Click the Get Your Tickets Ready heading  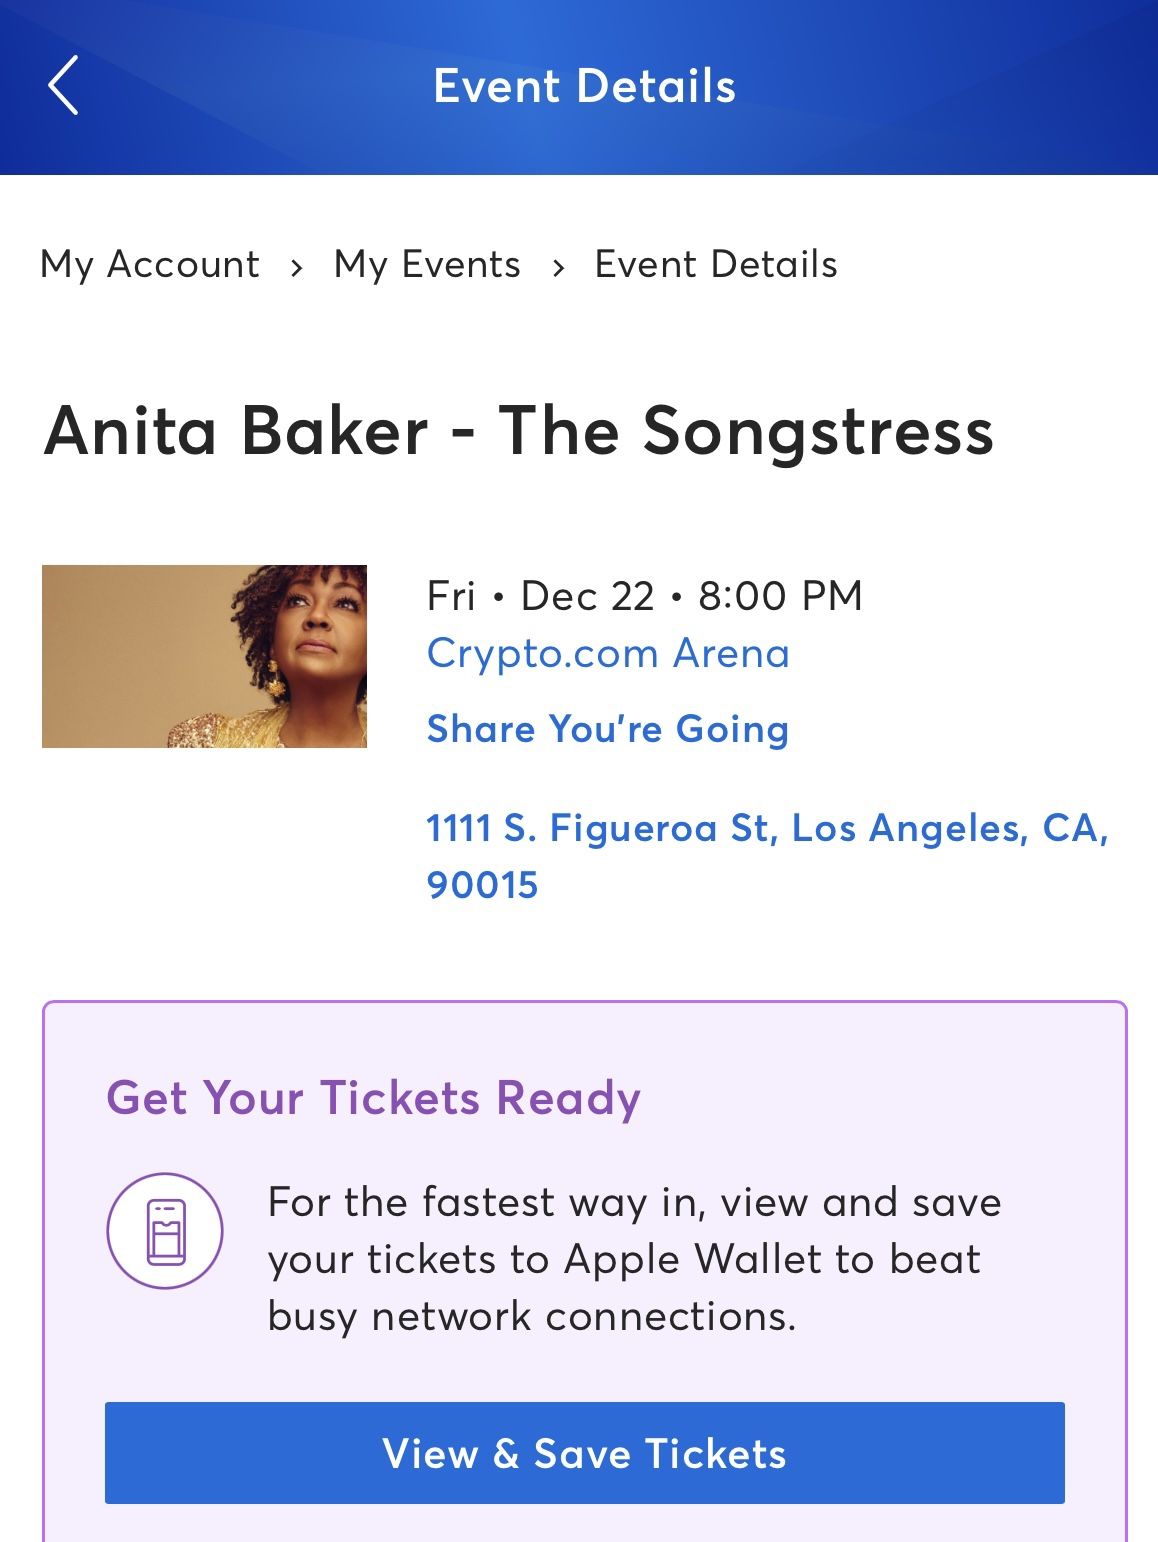[x=372, y=1097]
